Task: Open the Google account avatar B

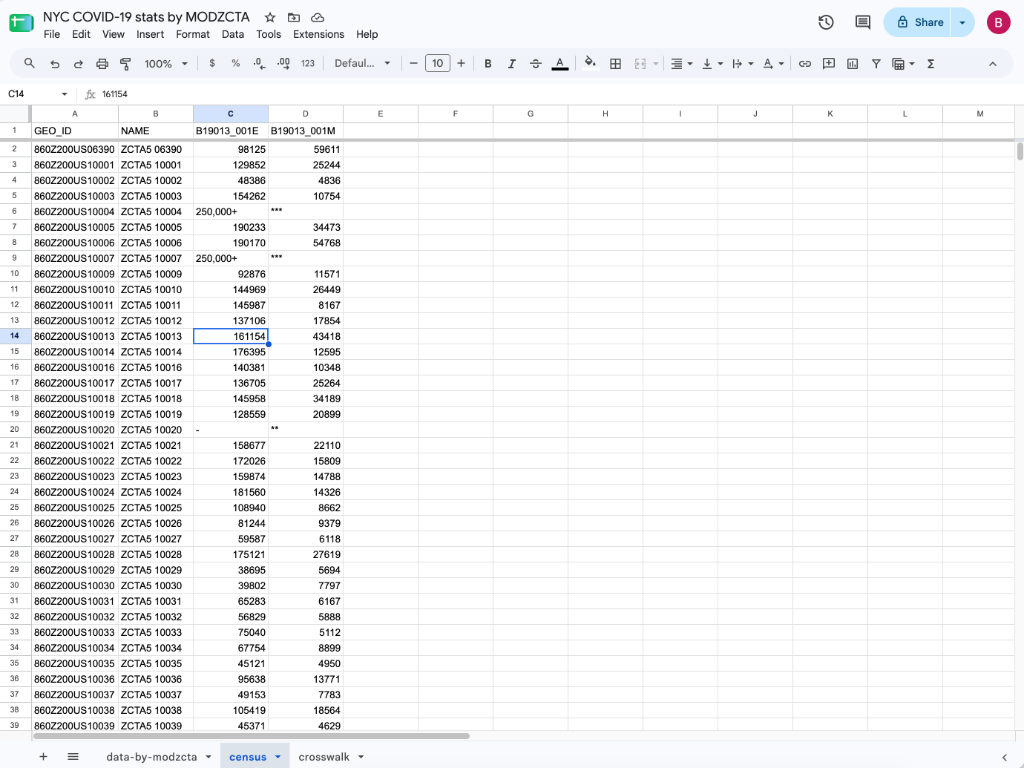Action: tap(998, 22)
